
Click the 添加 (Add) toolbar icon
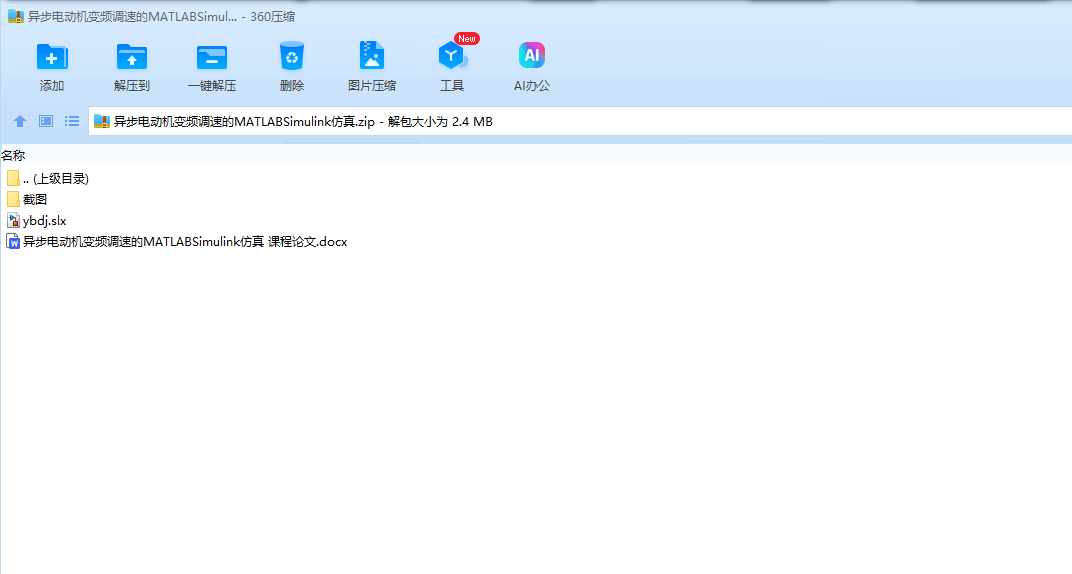(51, 57)
